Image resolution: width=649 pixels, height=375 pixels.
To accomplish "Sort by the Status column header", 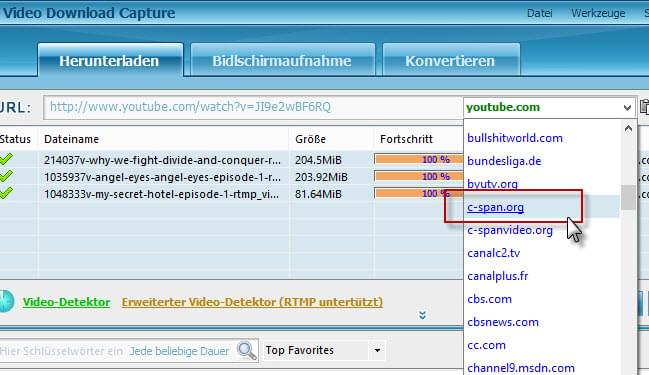I will 15,139.
